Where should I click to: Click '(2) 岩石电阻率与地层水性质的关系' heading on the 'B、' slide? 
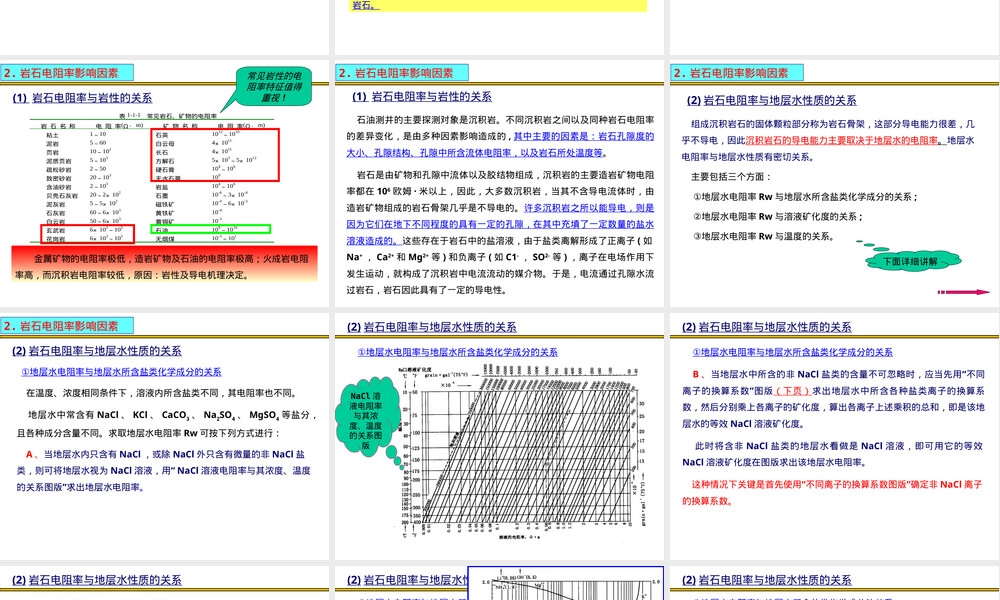click(x=767, y=327)
